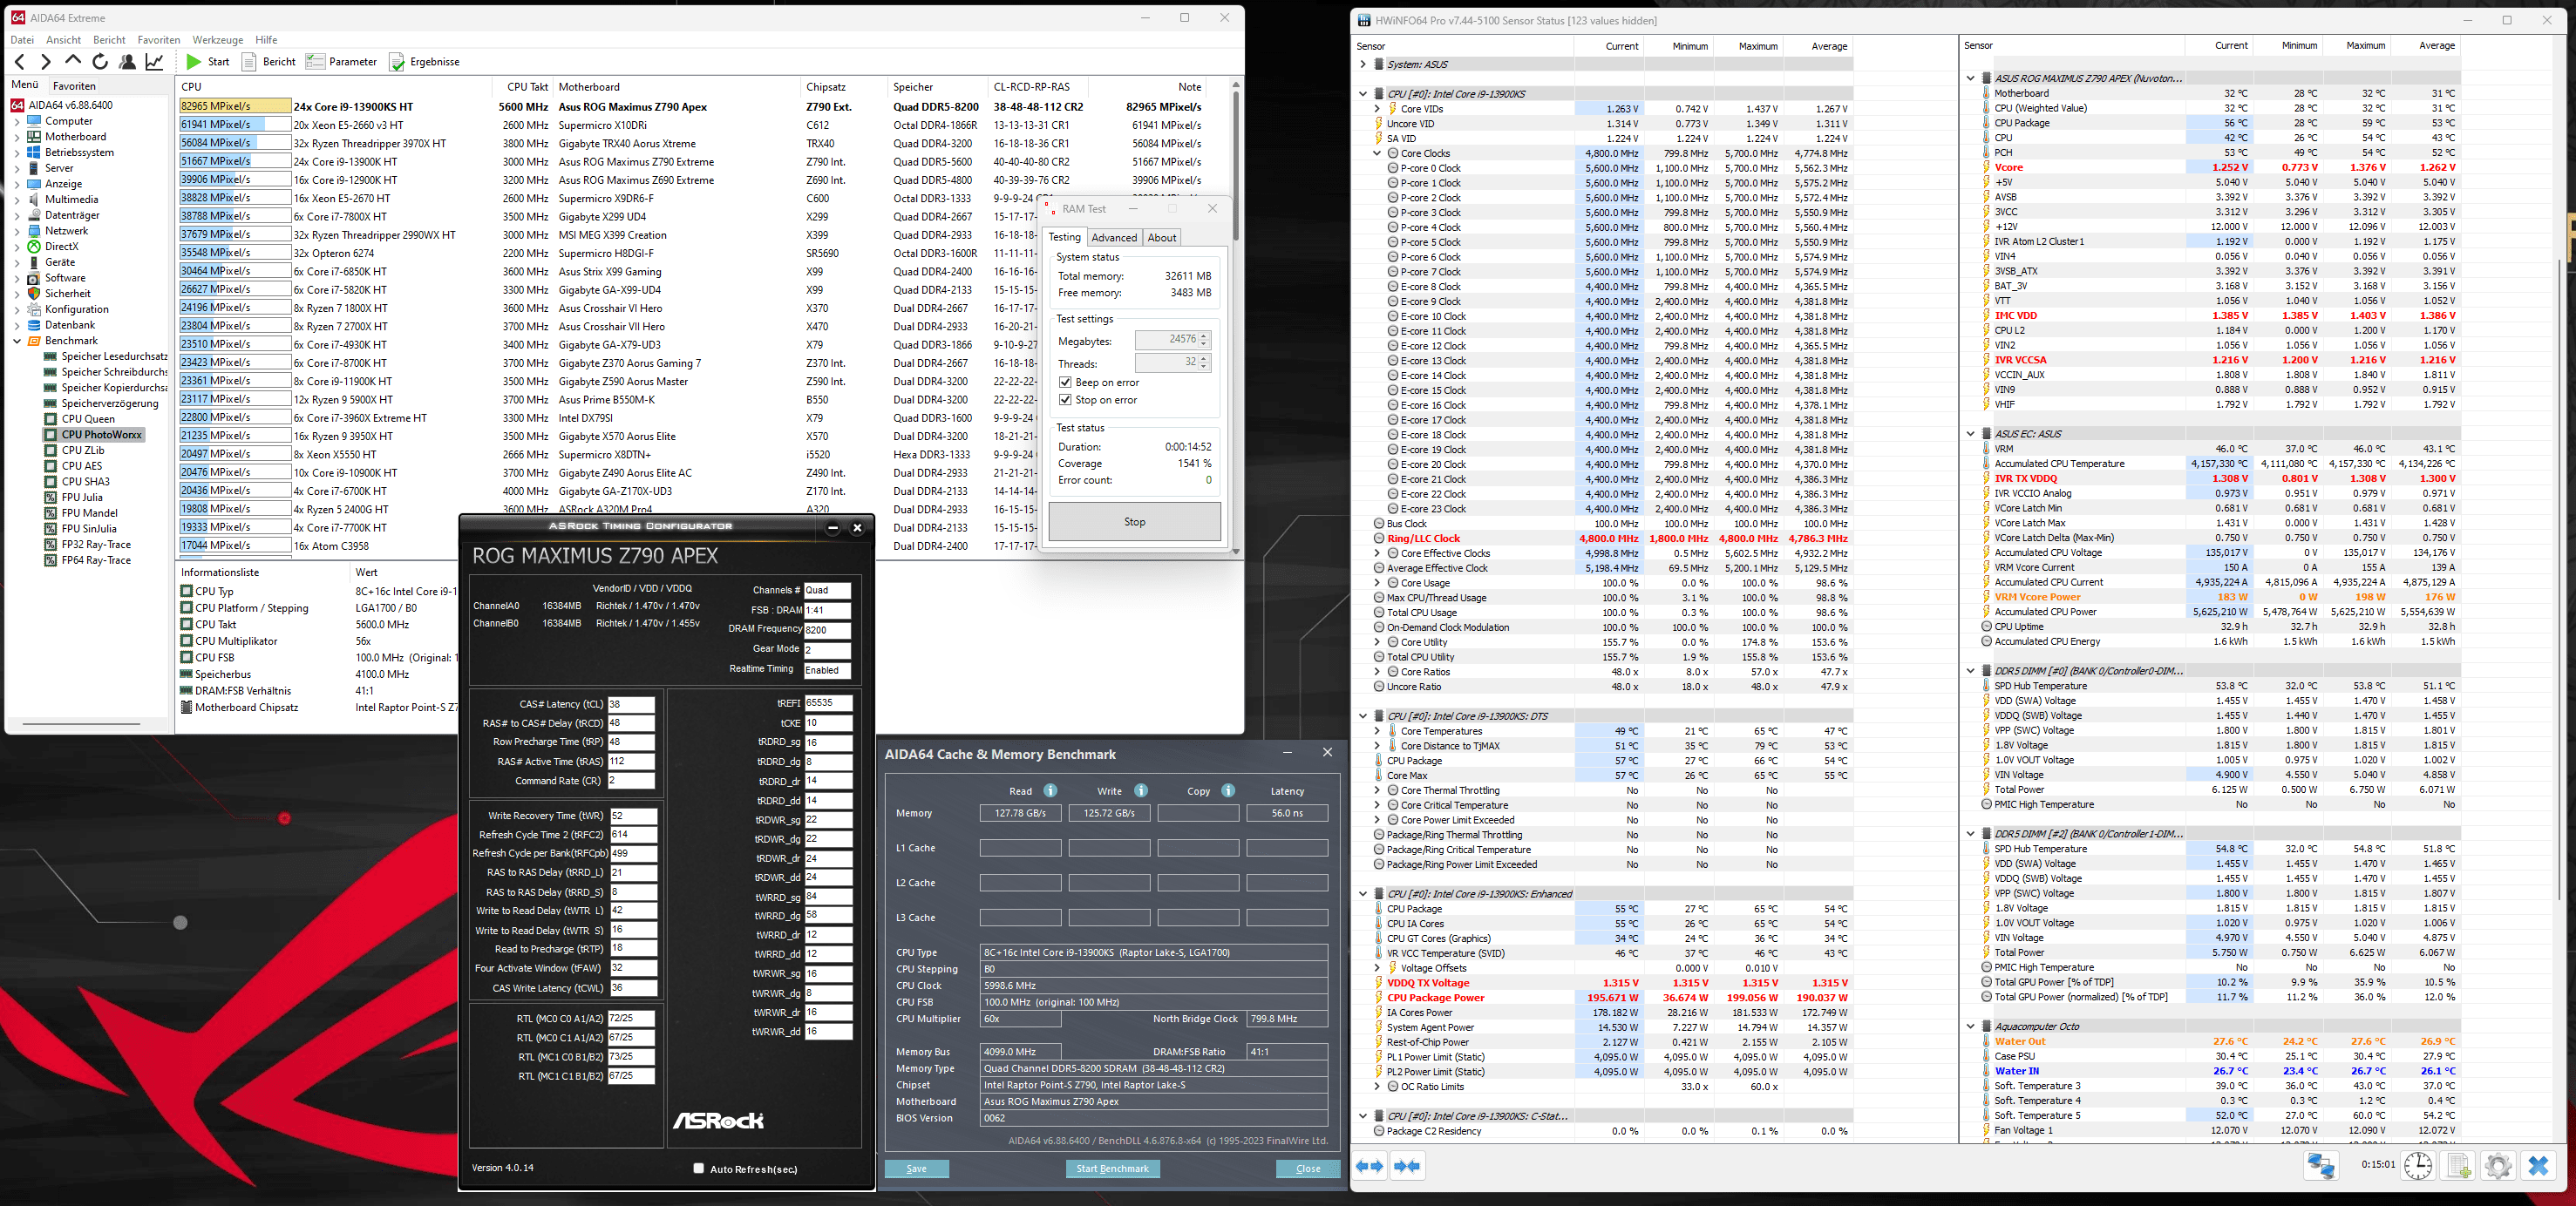Open Parameter in the AIDA64 toolbar

(342, 62)
